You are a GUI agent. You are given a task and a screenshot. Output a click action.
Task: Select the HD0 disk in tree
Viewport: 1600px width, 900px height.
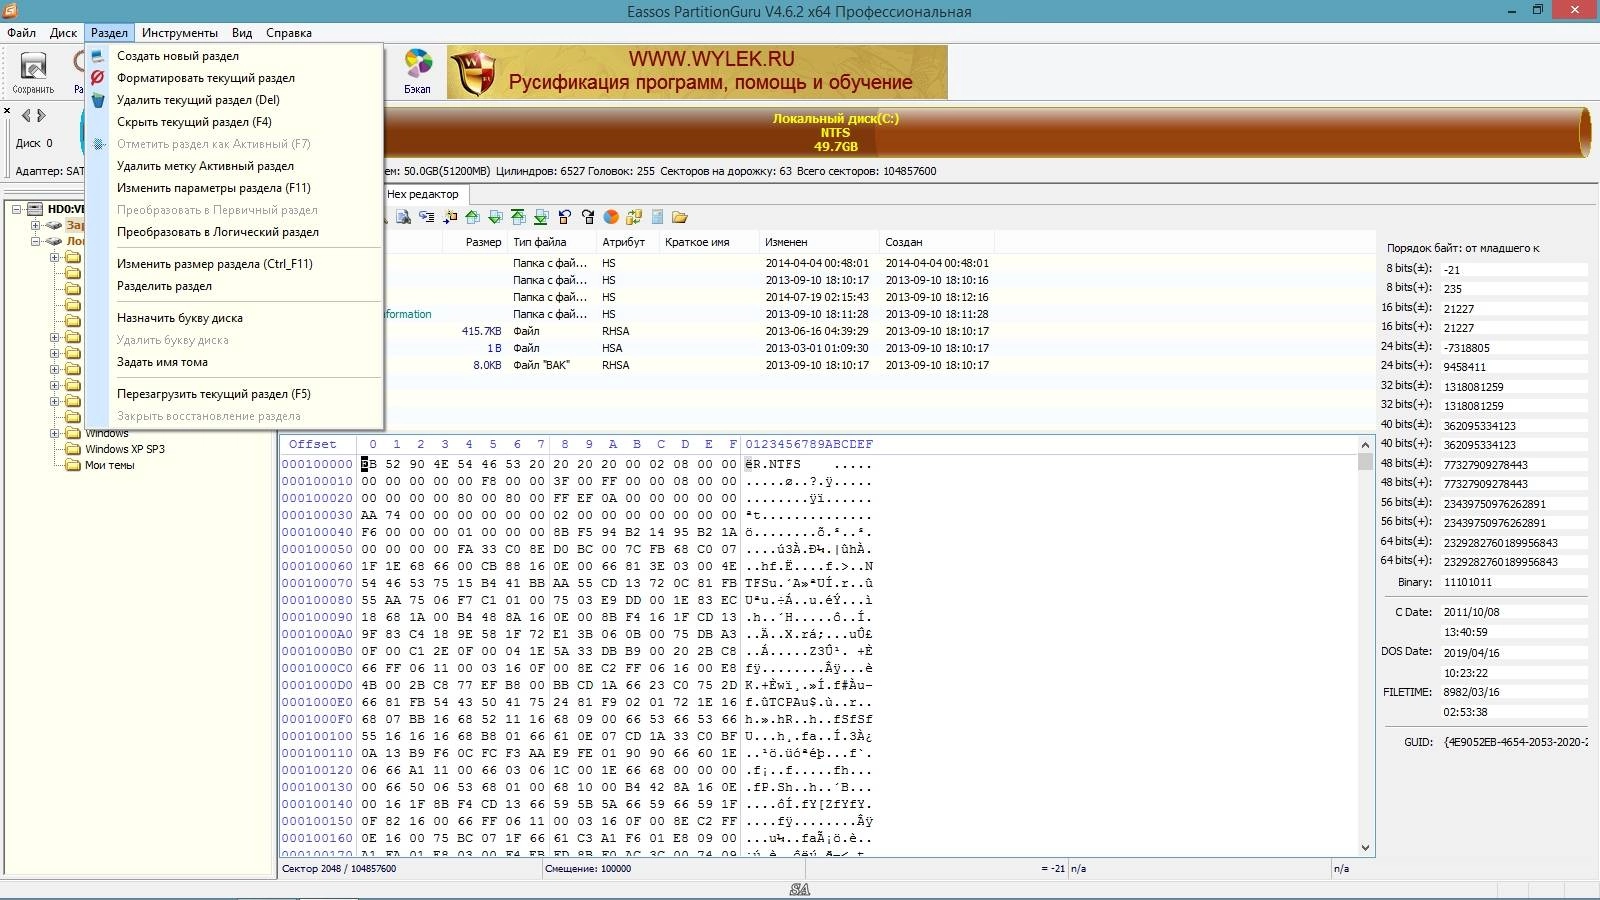pyautogui.click(x=66, y=209)
